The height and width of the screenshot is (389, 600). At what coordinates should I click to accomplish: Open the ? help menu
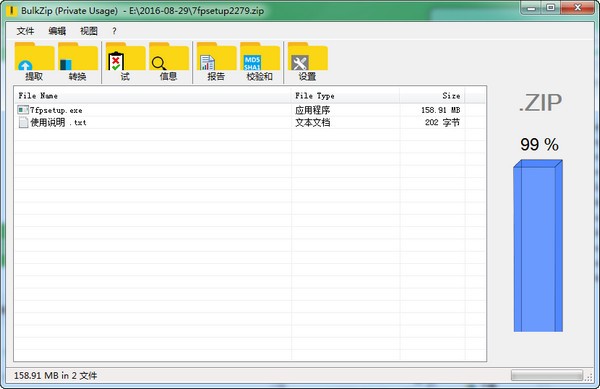point(114,31)
